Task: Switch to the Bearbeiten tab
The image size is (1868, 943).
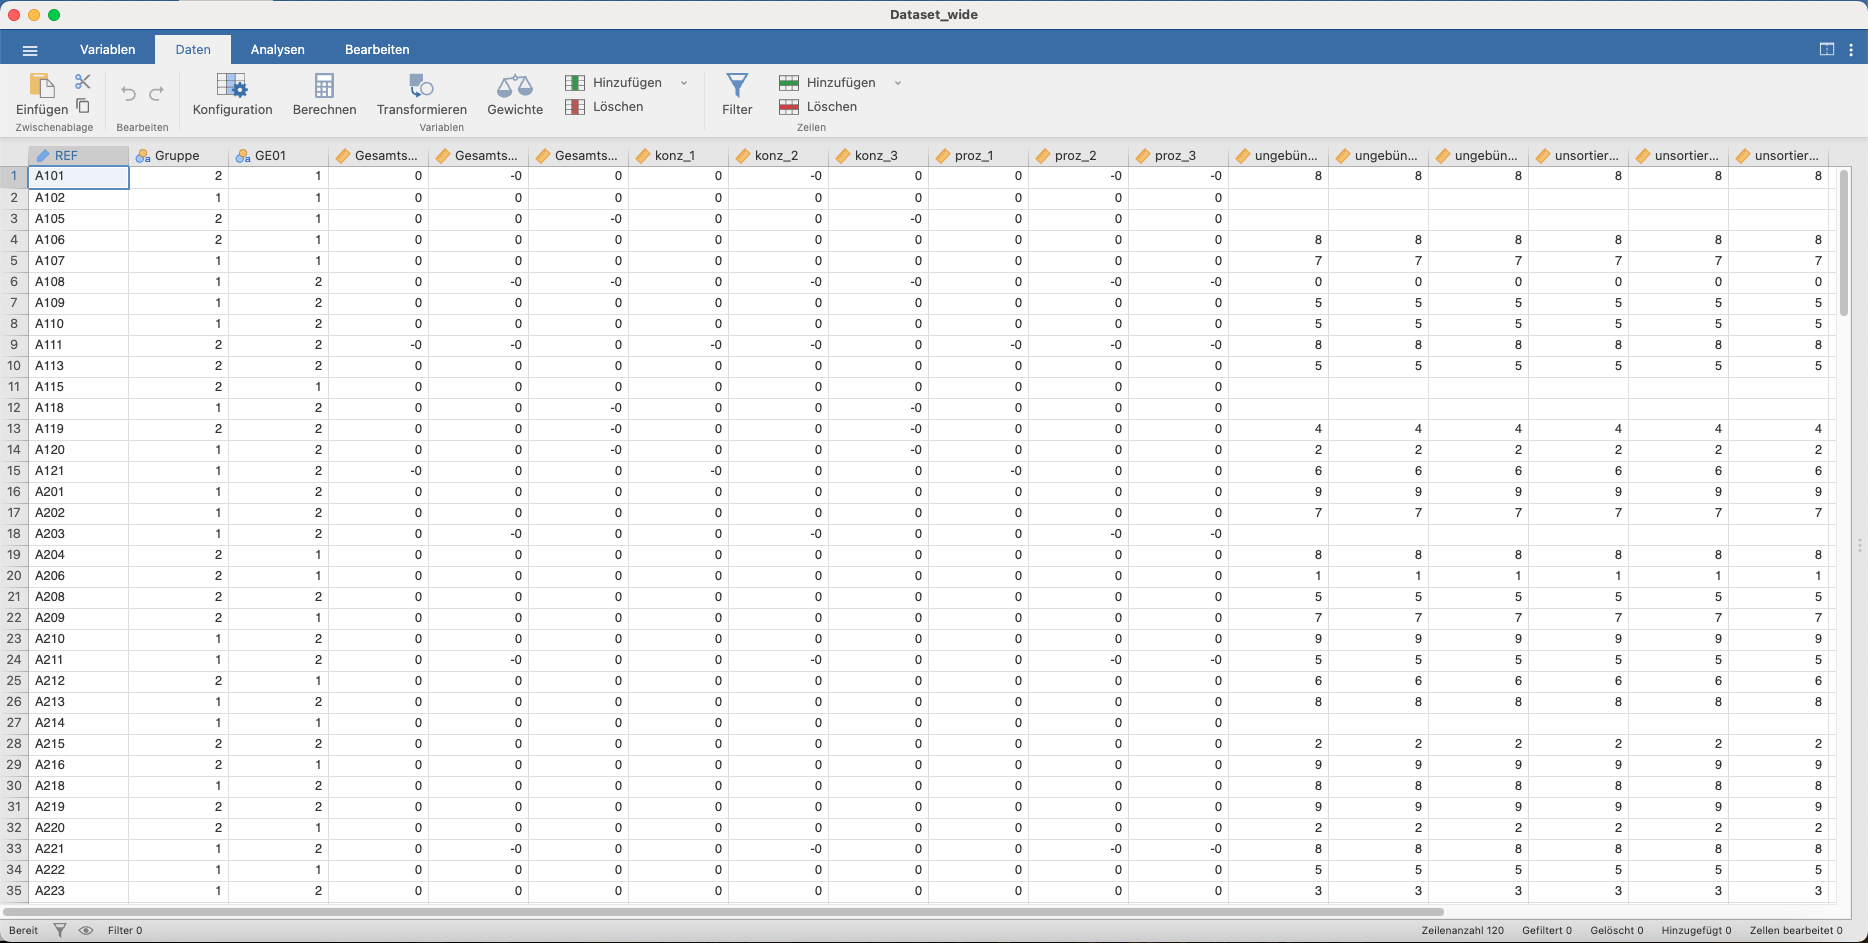Action: click(377, 50)
